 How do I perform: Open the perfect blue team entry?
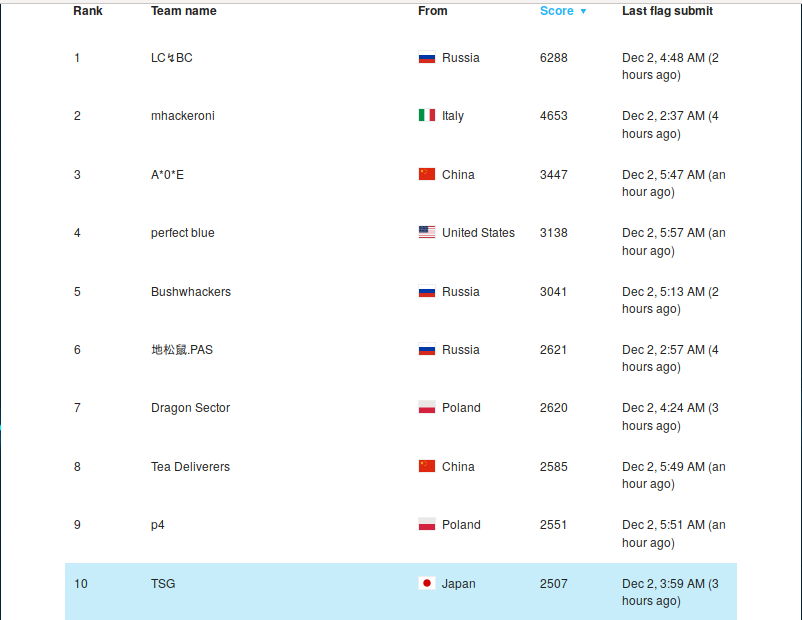(182, 233)
